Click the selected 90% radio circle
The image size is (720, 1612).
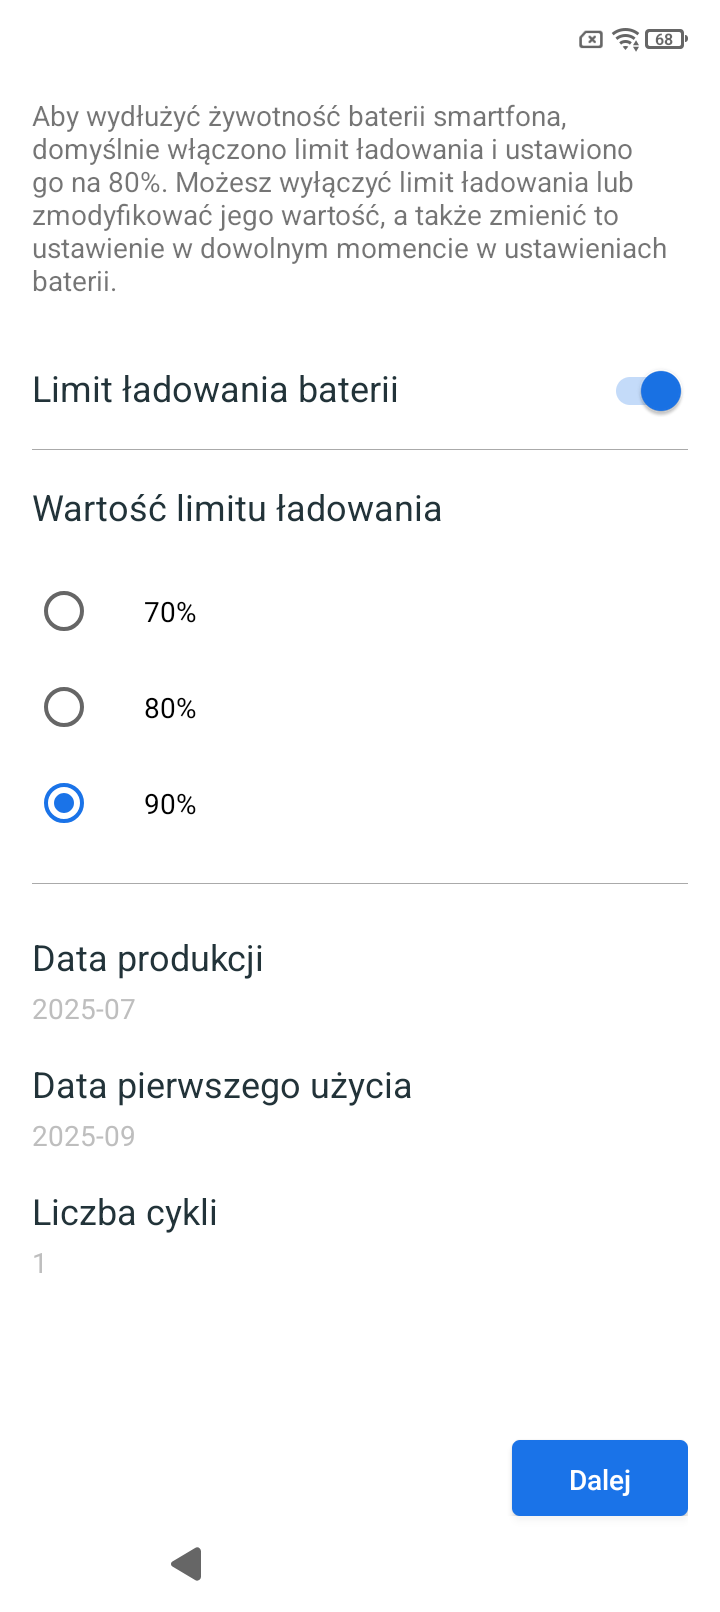click(x=64, y=803)
